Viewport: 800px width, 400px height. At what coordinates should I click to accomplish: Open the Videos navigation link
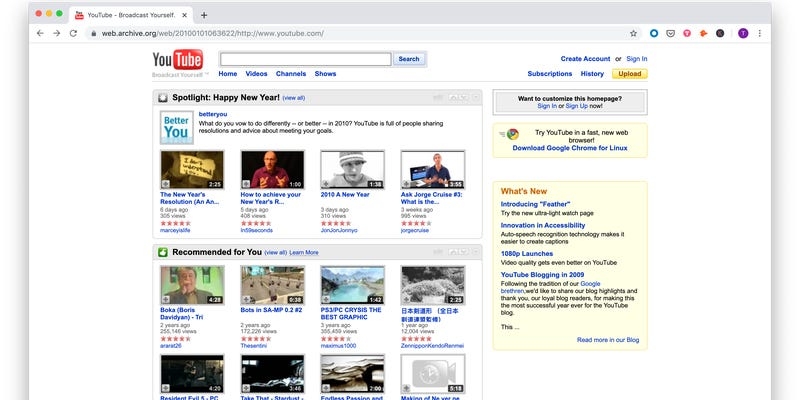click(x=256, y=73)
